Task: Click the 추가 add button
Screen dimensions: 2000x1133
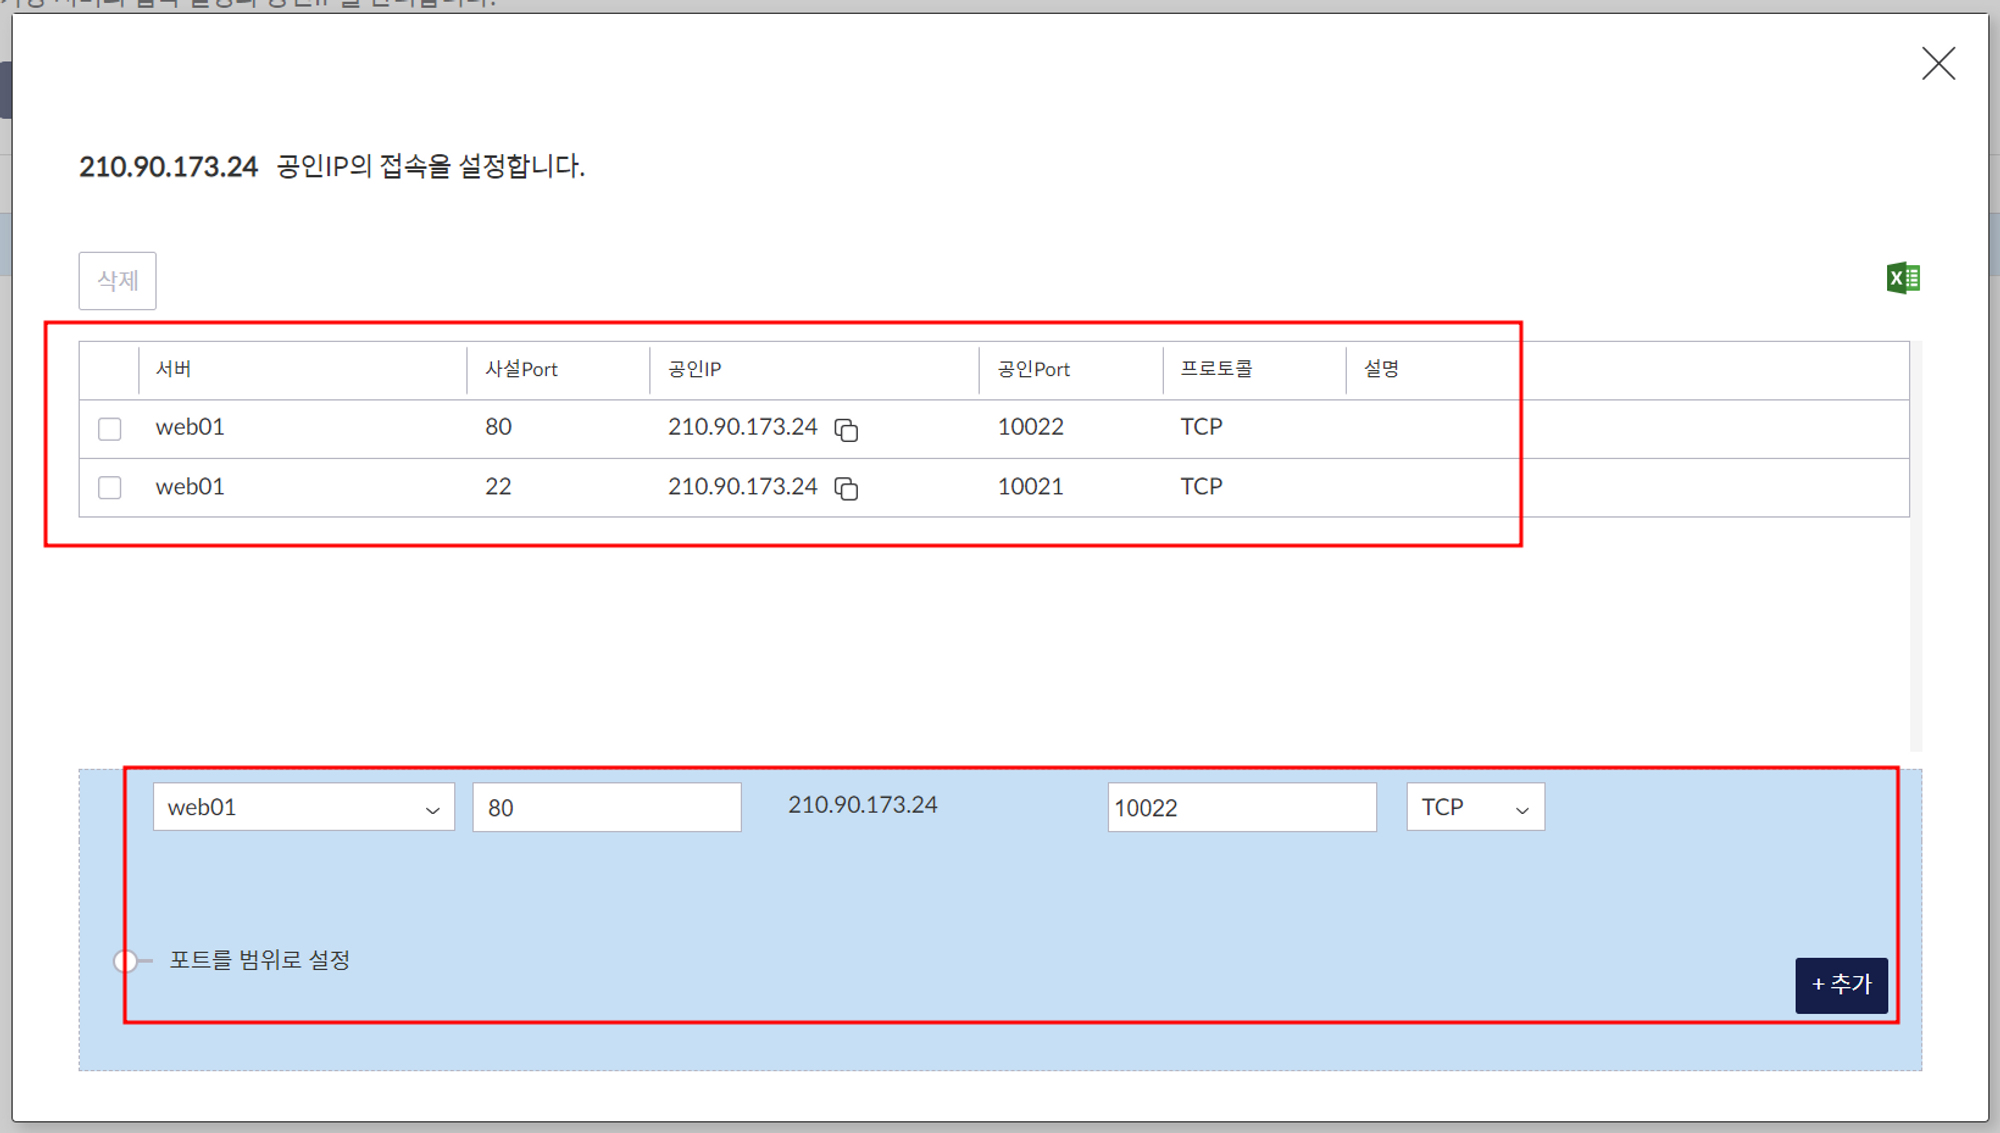Action: click(x=1840, y=985)
